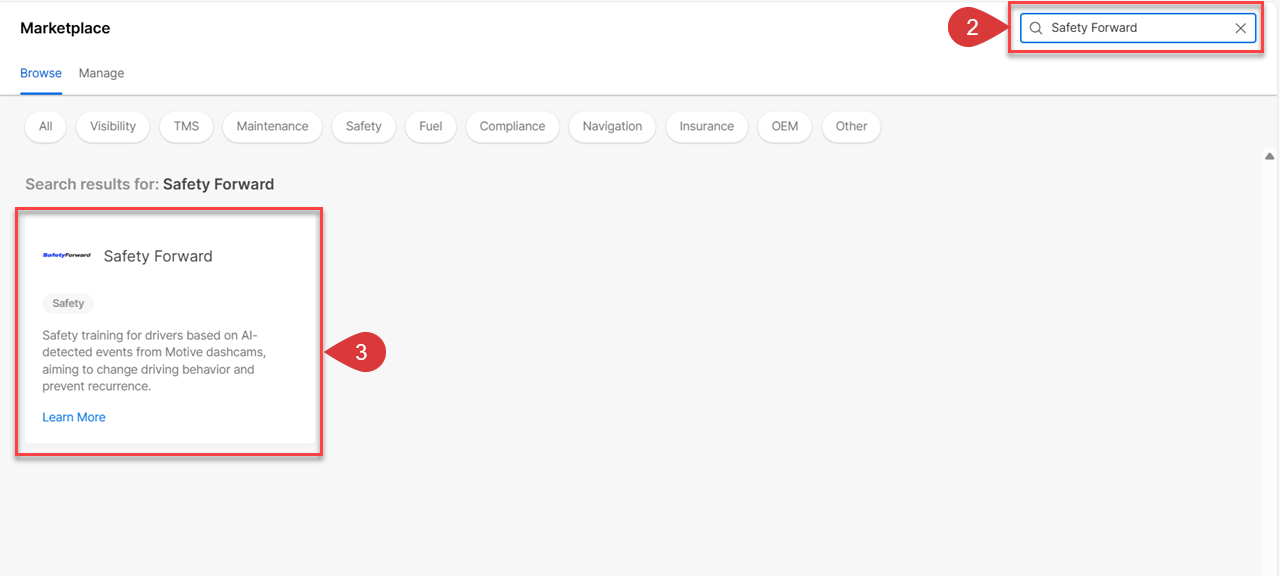Screen dimensions: 1280x576
Task: Open the Safety Forward card title
Action: coord(158,256)
